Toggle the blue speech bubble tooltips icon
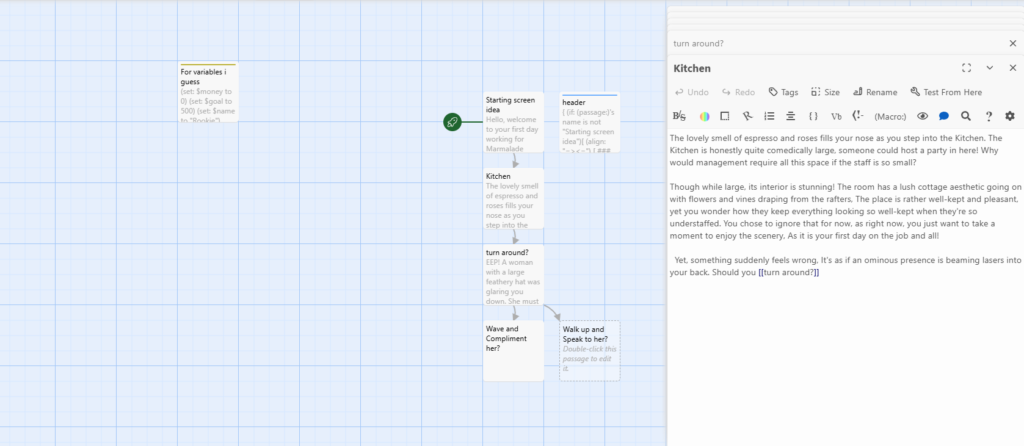The height and width of the screenshot is (446, 1024). point(944,116)
